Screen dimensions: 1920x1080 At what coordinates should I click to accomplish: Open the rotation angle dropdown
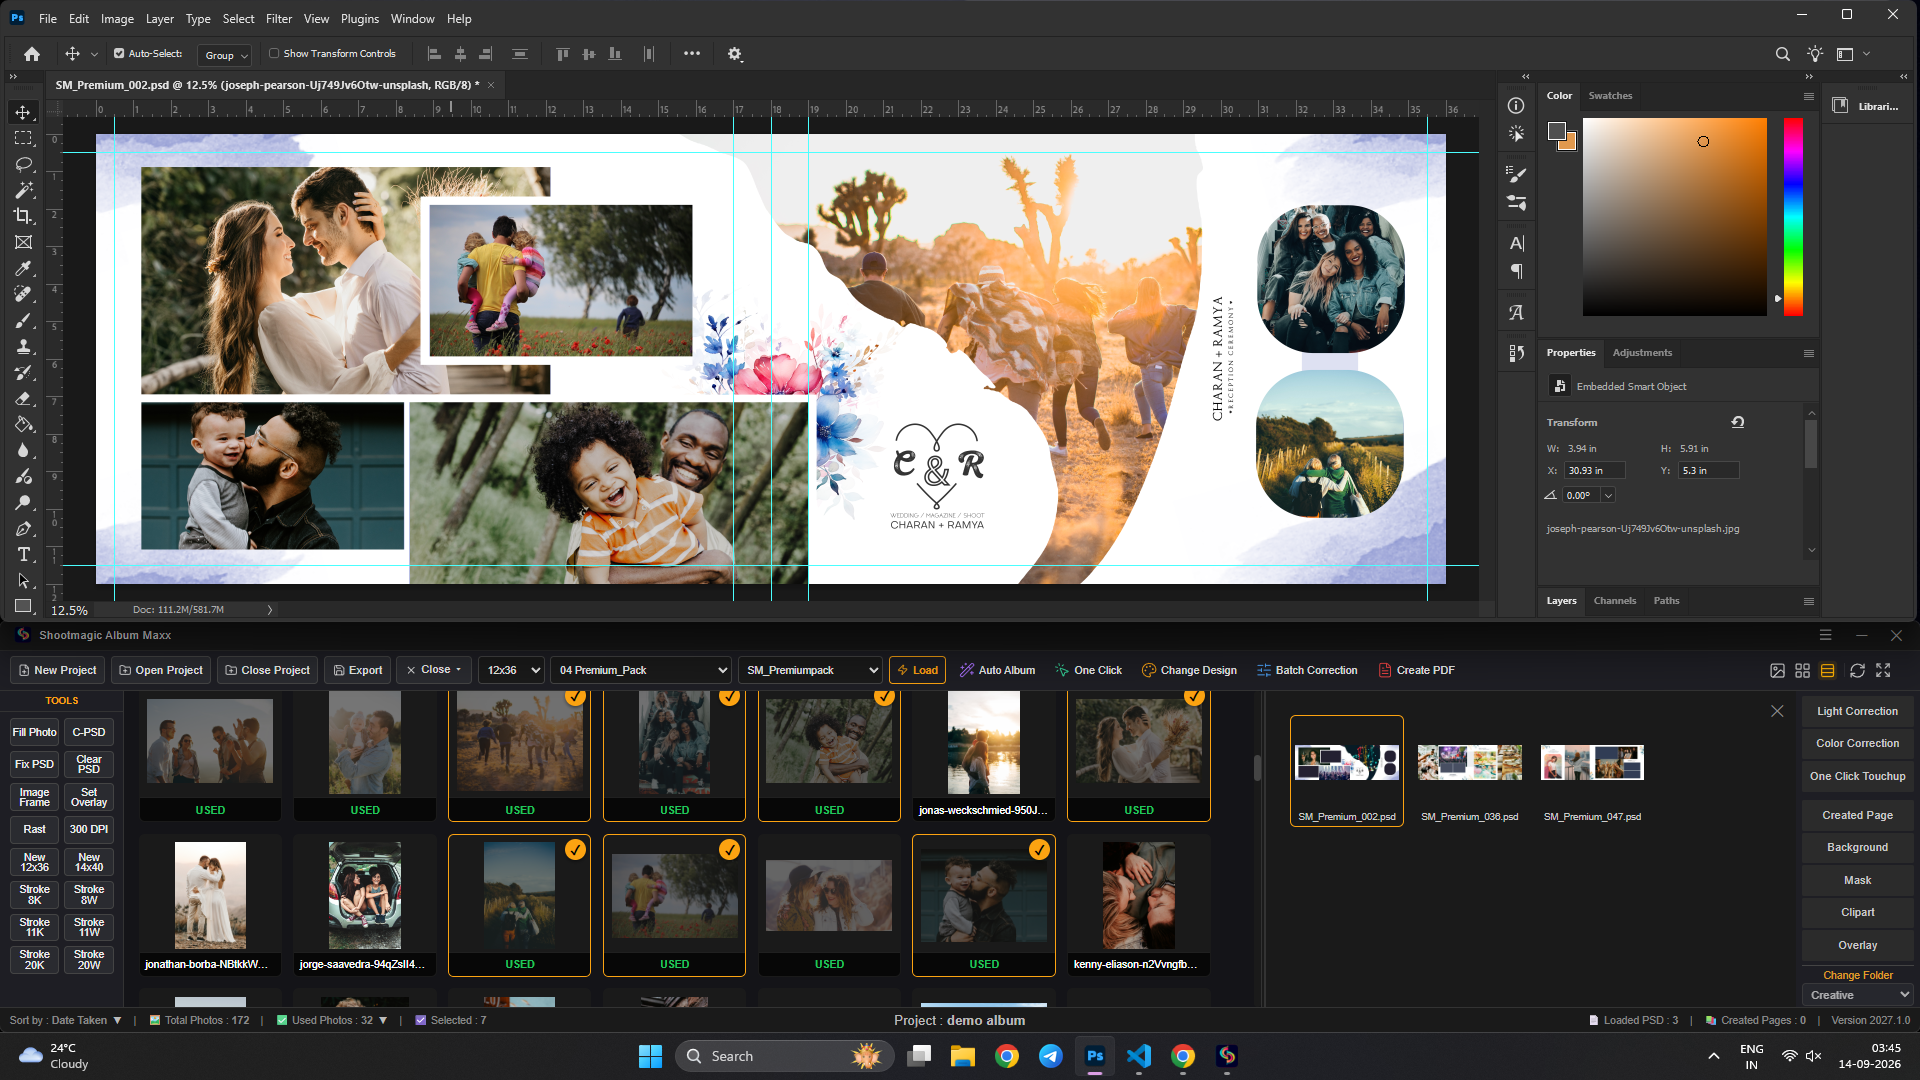pyautogui.click(x=1608, y=495)
